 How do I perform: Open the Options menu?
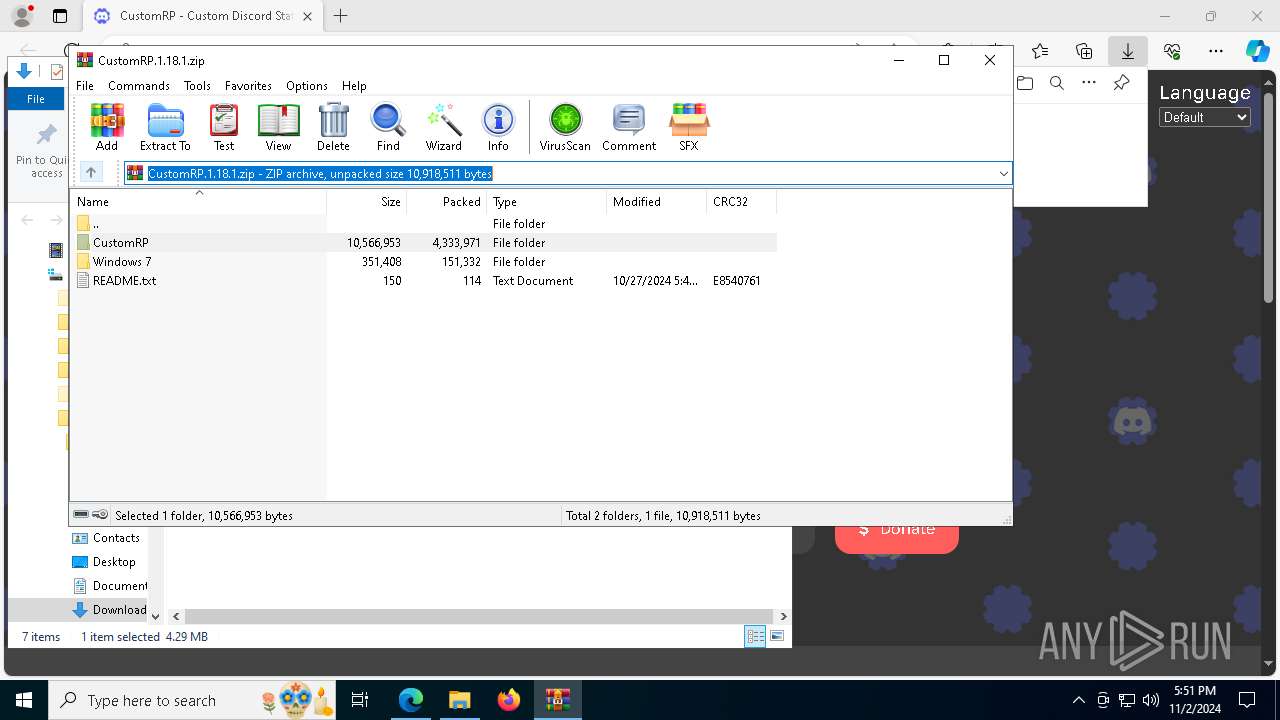pos(307,86)
